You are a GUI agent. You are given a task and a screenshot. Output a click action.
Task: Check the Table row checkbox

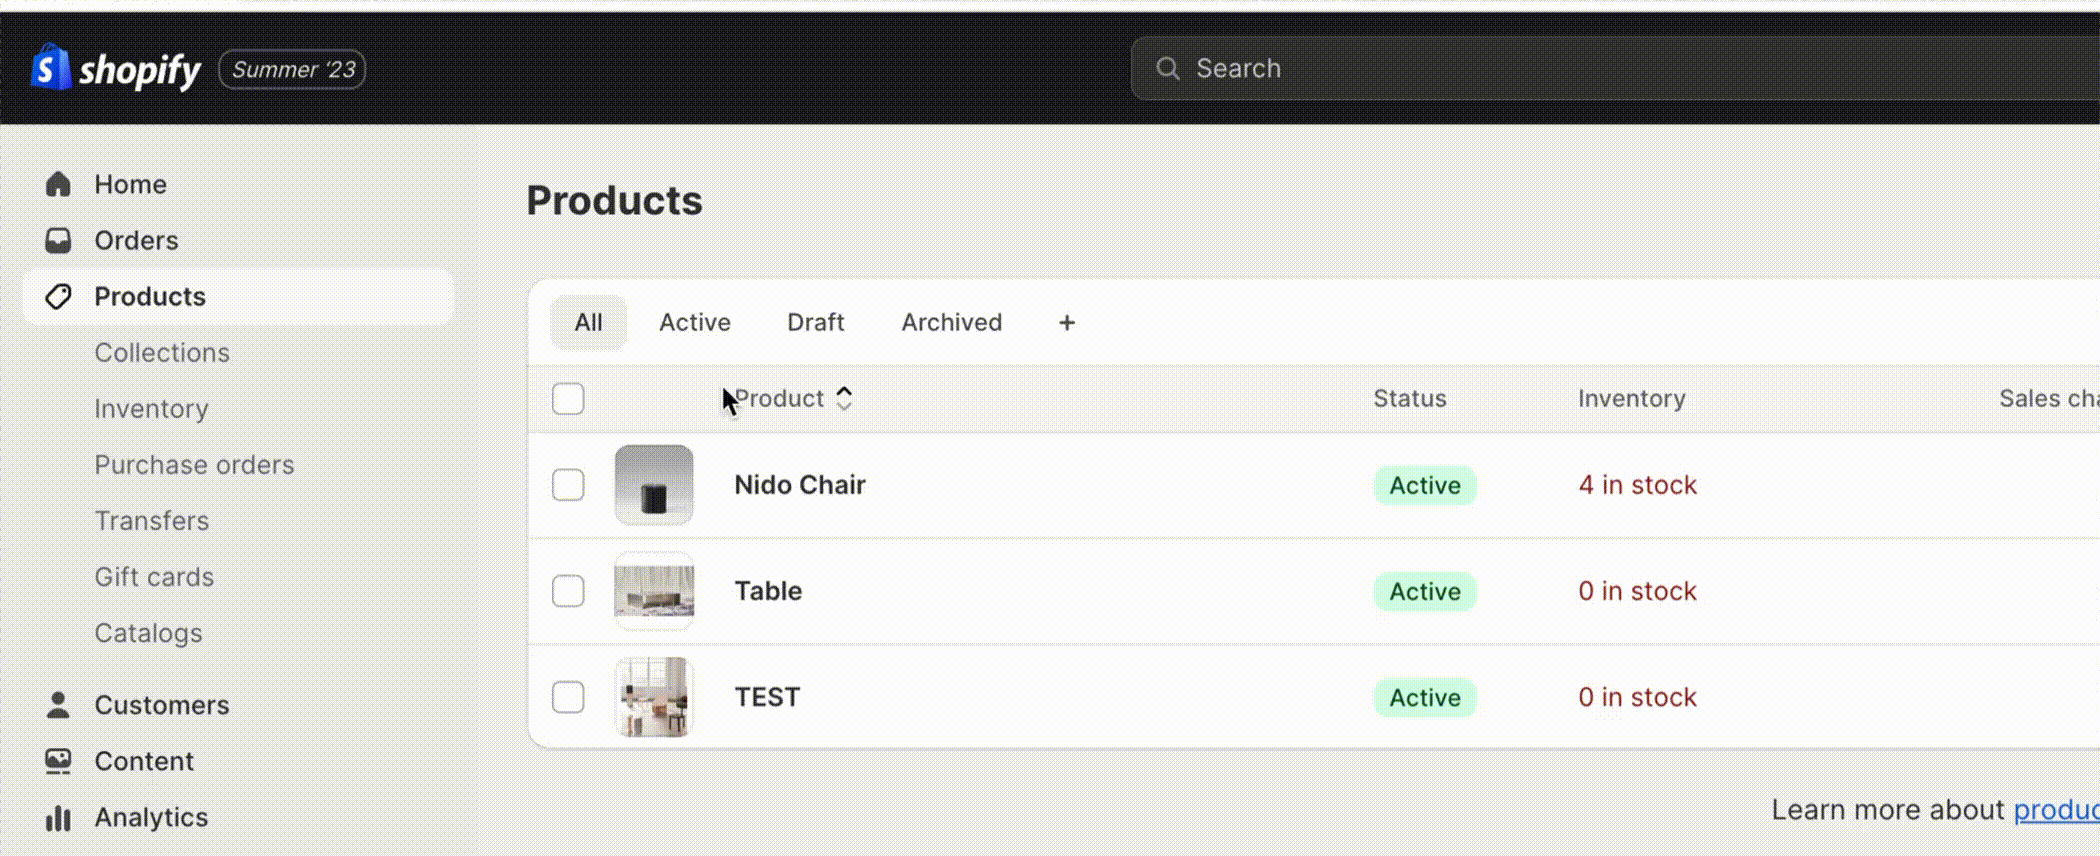click(568, 591)
